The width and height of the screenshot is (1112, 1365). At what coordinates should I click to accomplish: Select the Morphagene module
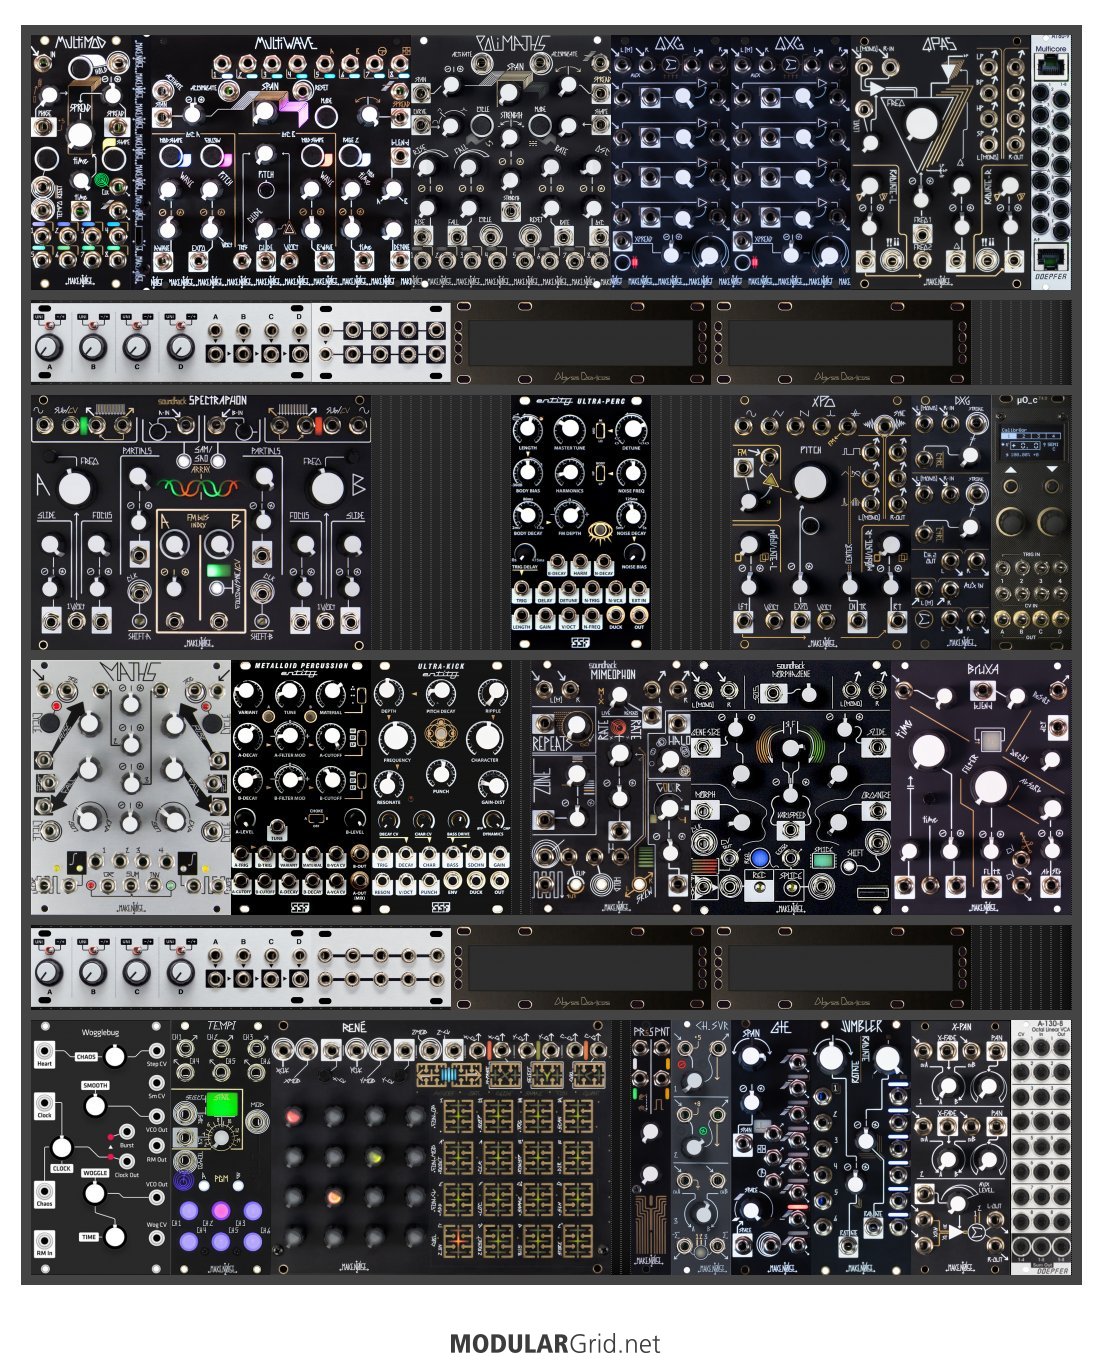click(791, 787)
